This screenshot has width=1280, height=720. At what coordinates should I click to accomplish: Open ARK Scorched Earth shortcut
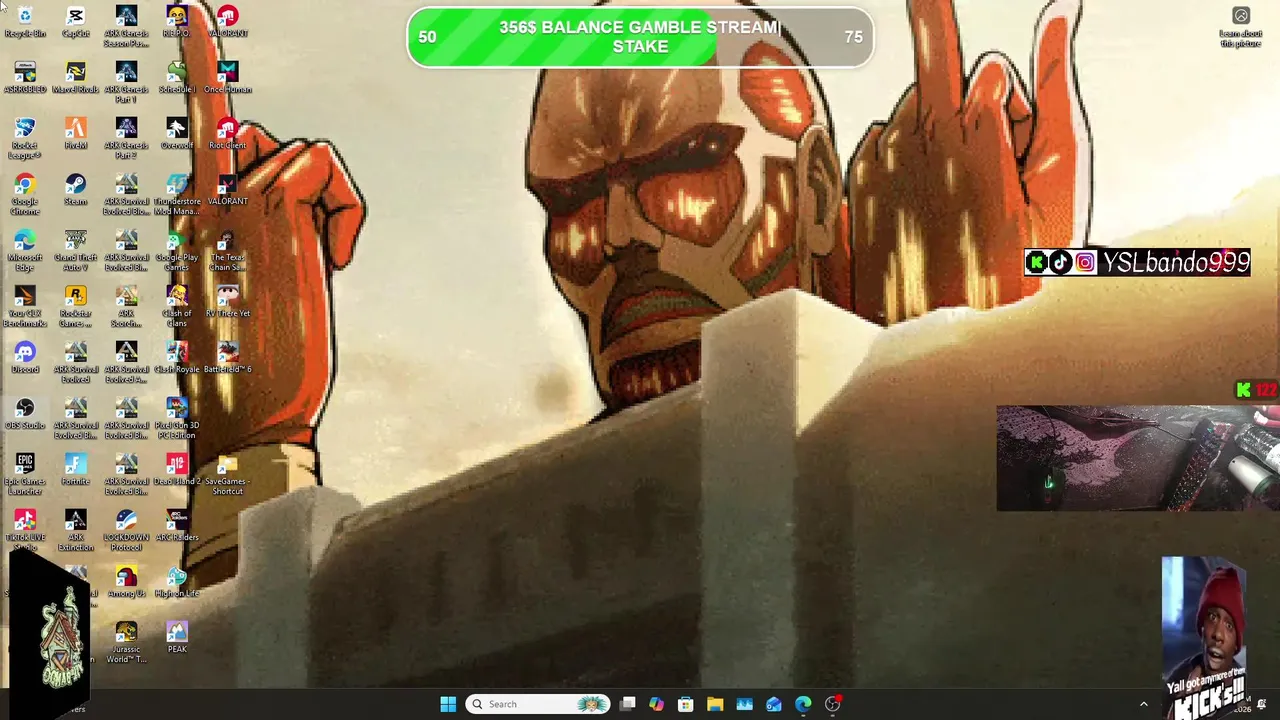click(126, 307)
